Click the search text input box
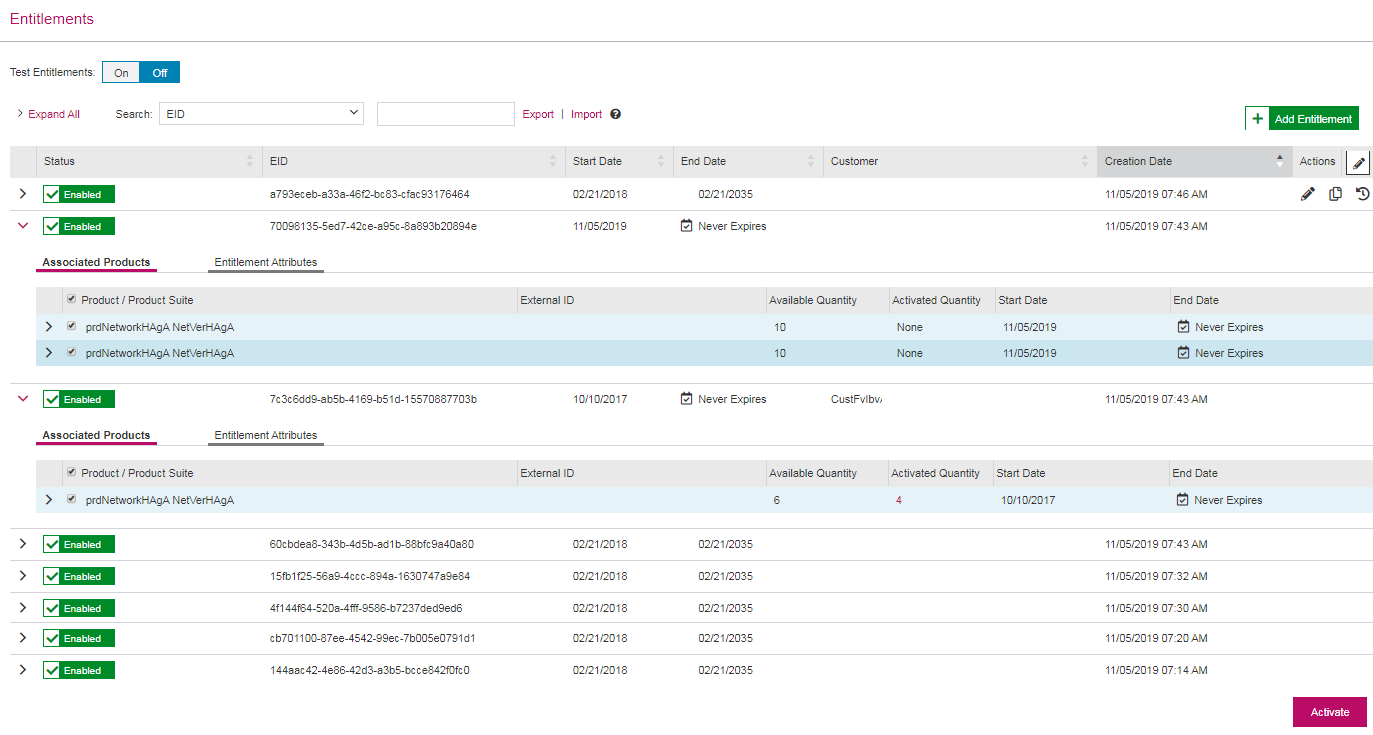1373x735 pixels. coord(445,114)
